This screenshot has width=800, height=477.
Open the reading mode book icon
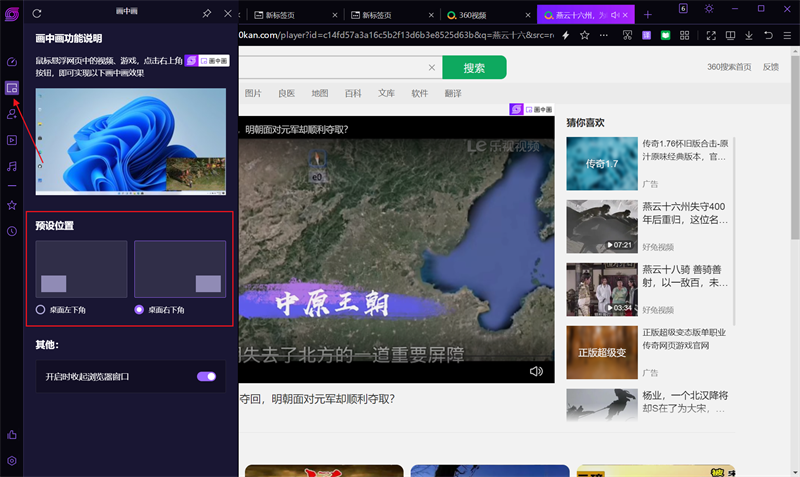(731, 35)
